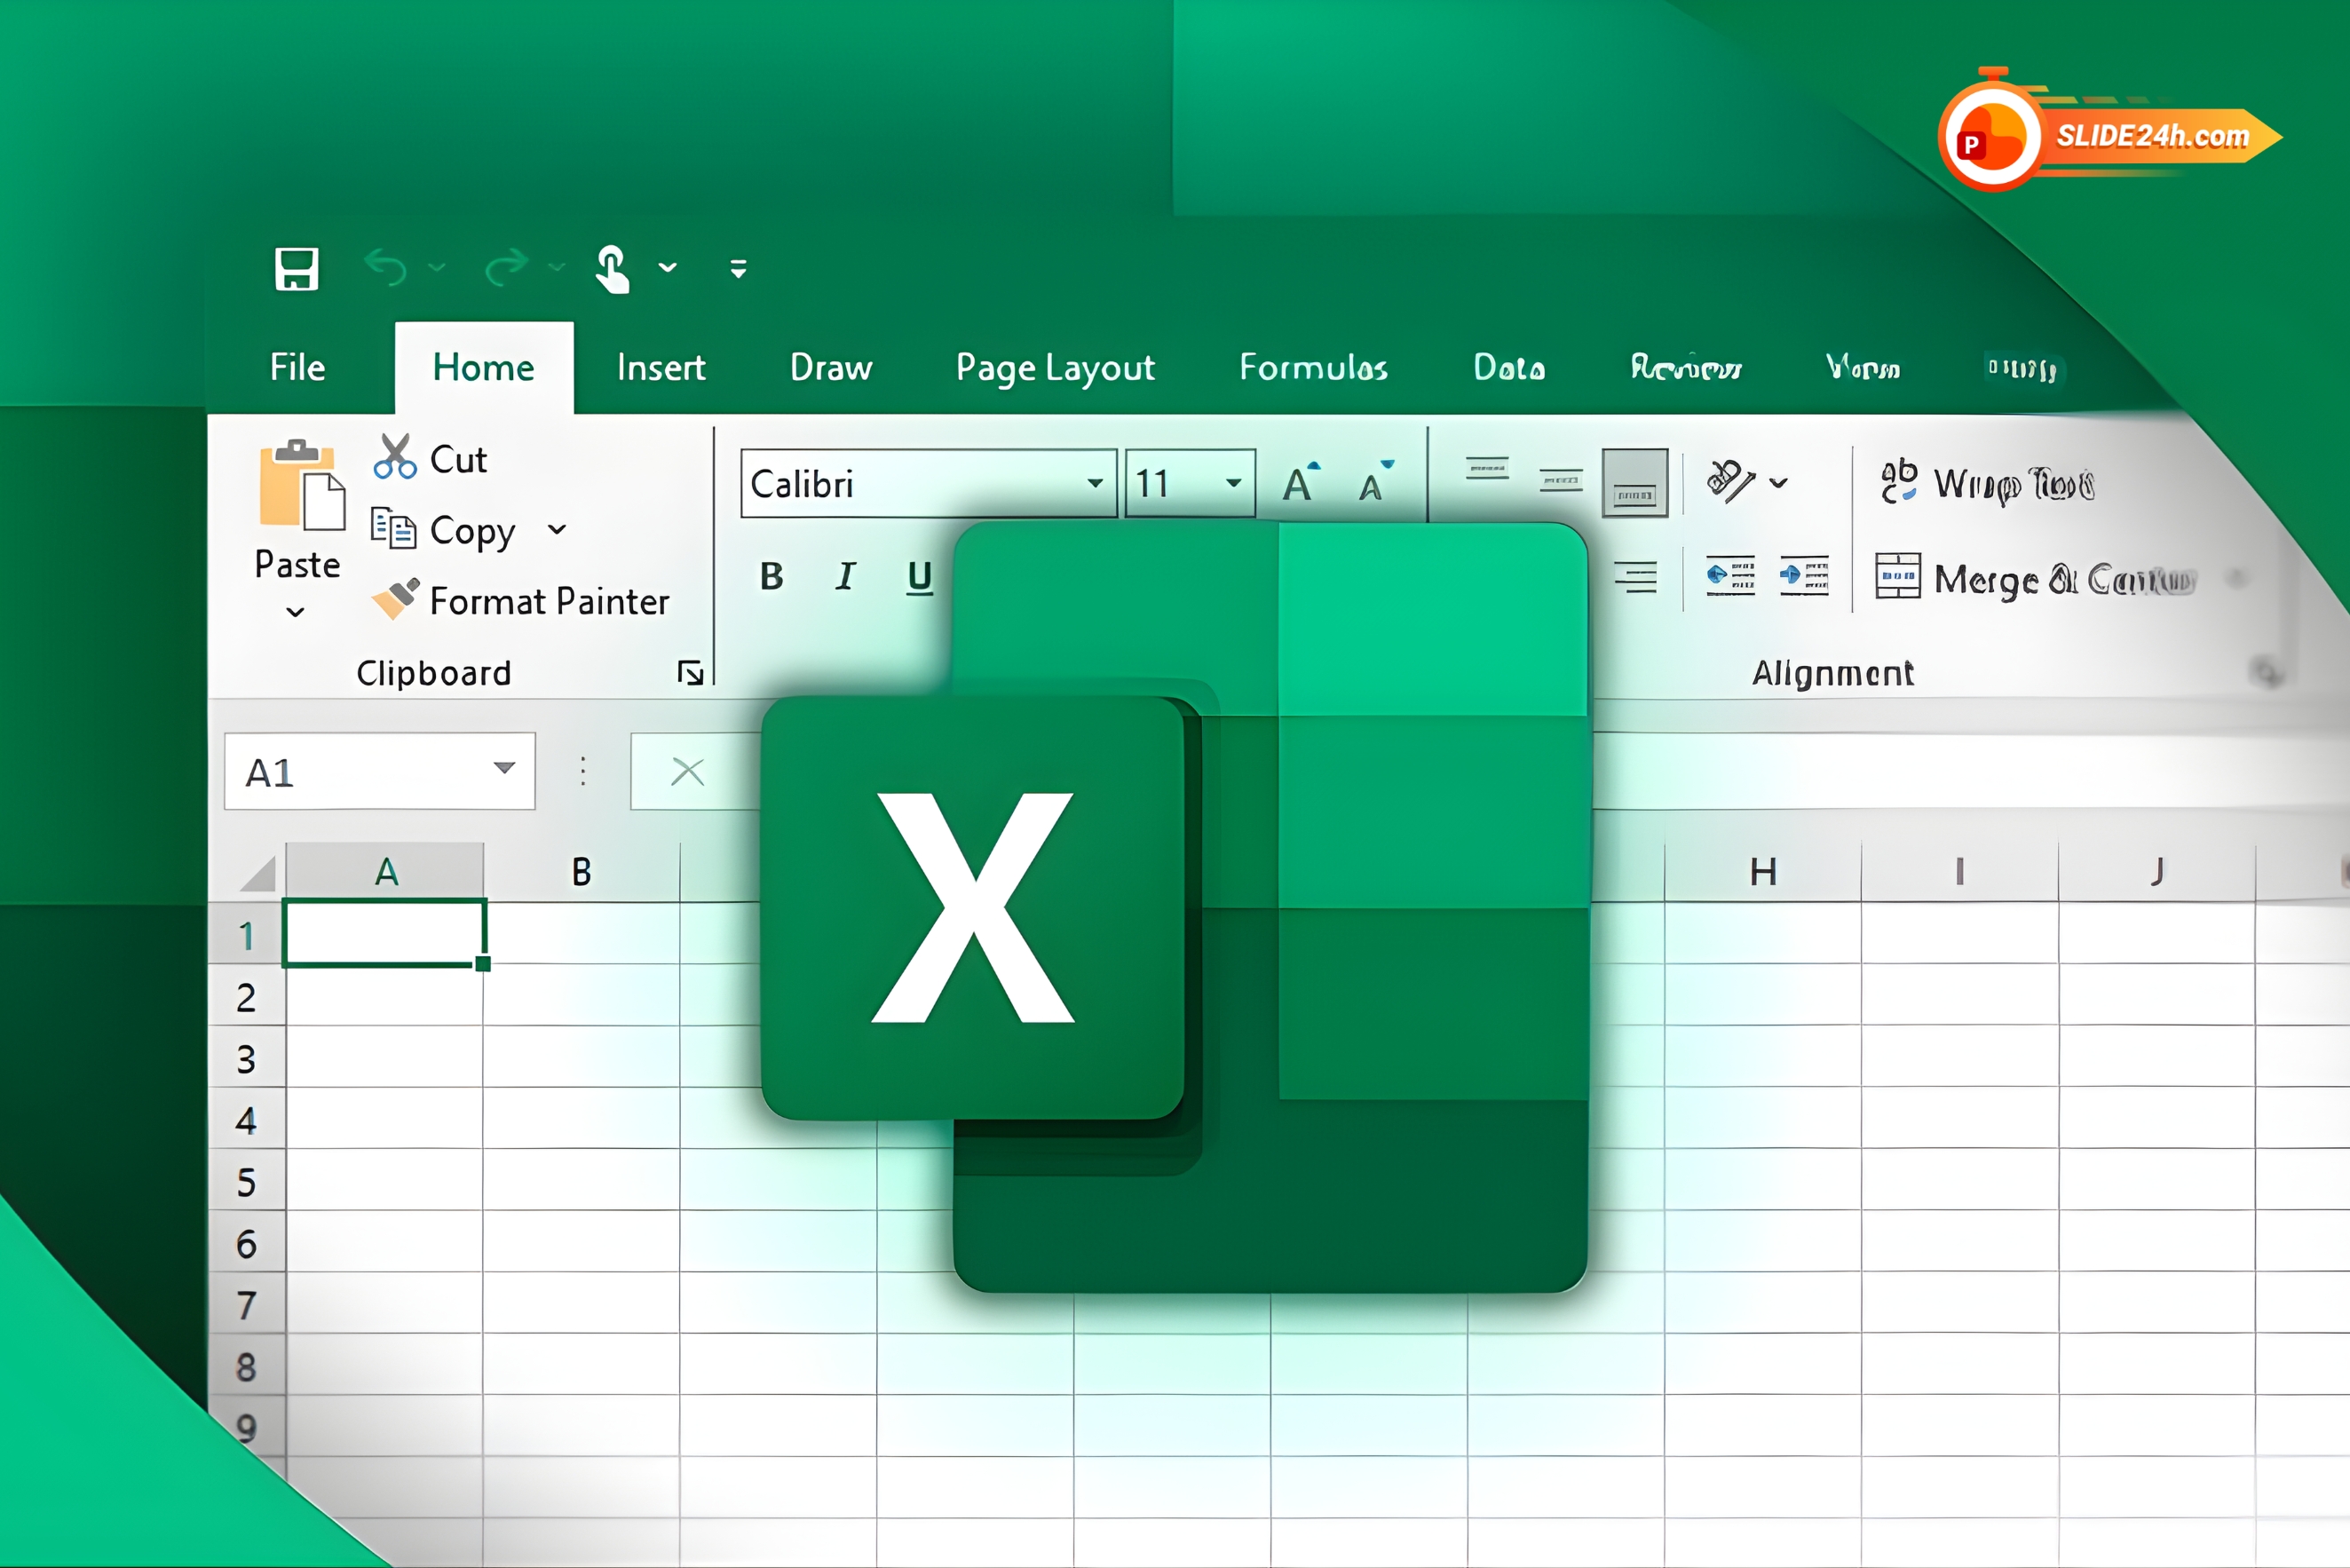Select row 8 header

pyautogui.click(x=246, y=1367)
